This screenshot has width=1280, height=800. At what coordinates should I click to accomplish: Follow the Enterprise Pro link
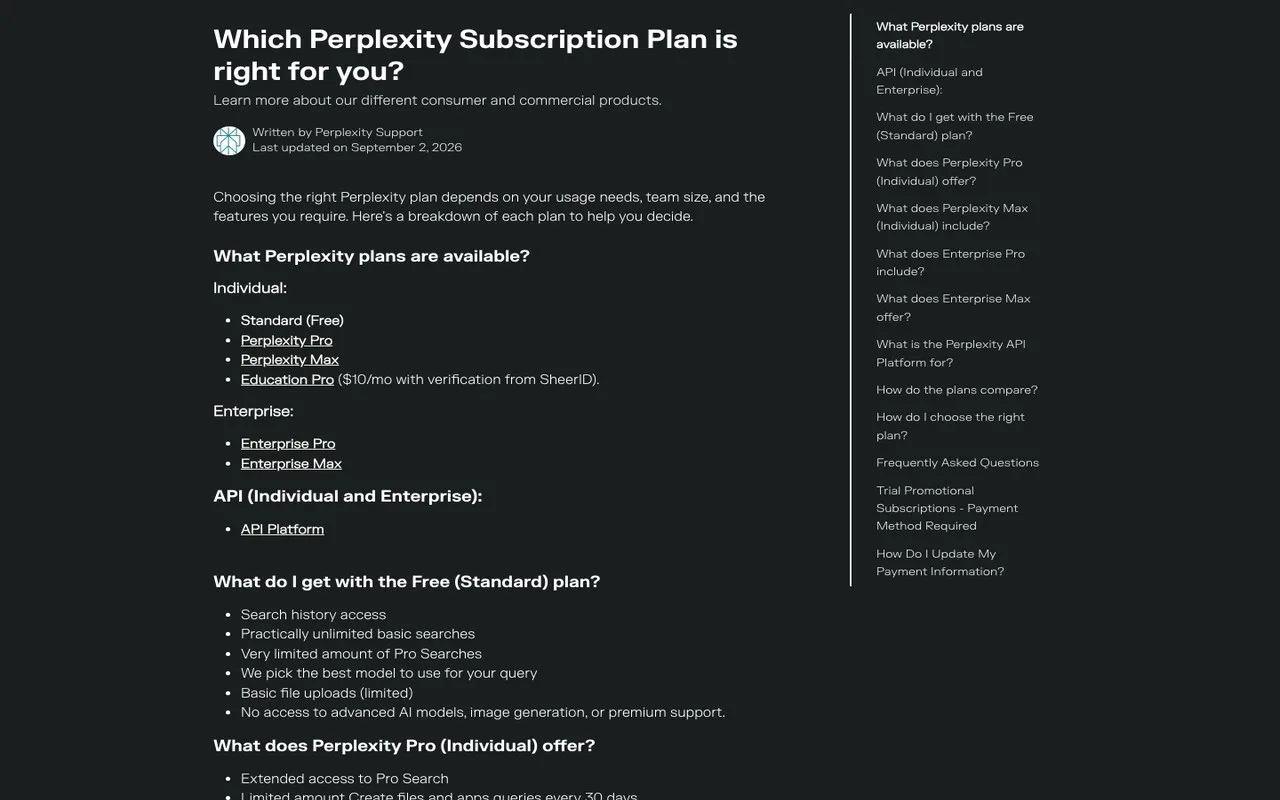(x=288, y=444)
